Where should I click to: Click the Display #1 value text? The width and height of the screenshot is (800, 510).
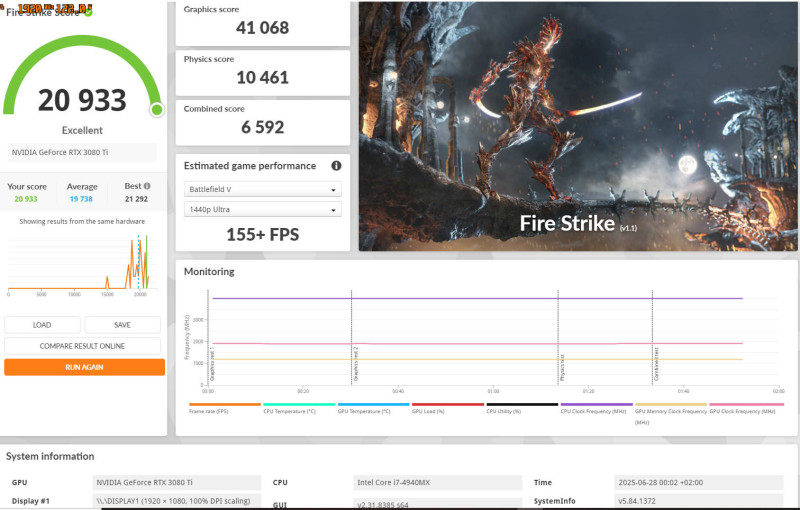click(x=173, y=501)
